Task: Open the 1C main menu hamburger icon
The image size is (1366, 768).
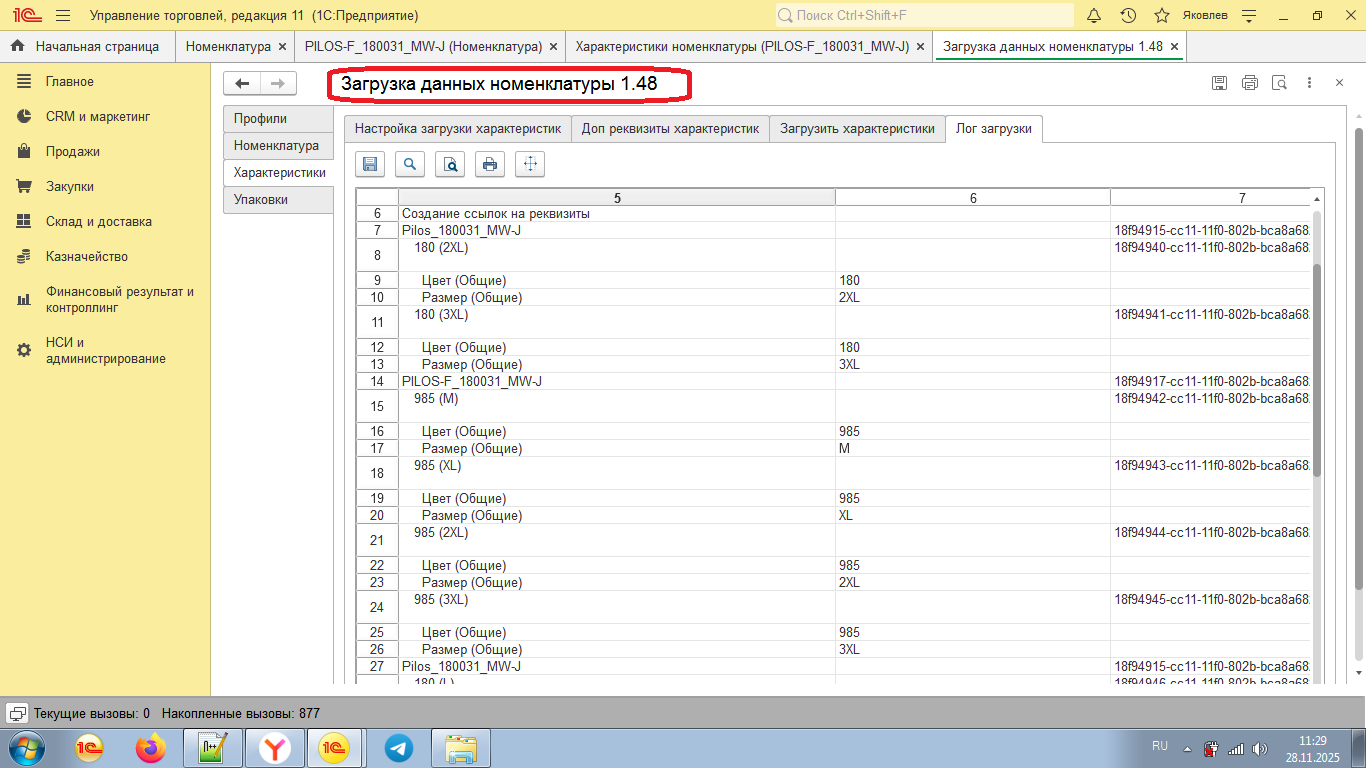Action: click(x=63, y=16)
